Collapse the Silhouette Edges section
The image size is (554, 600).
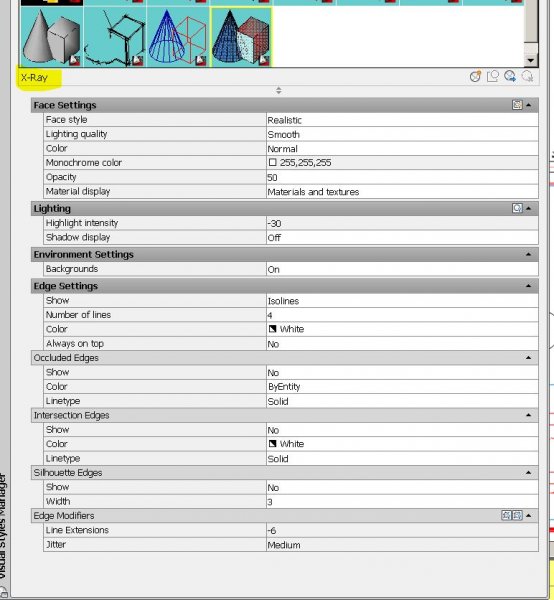tap(529, 473)
